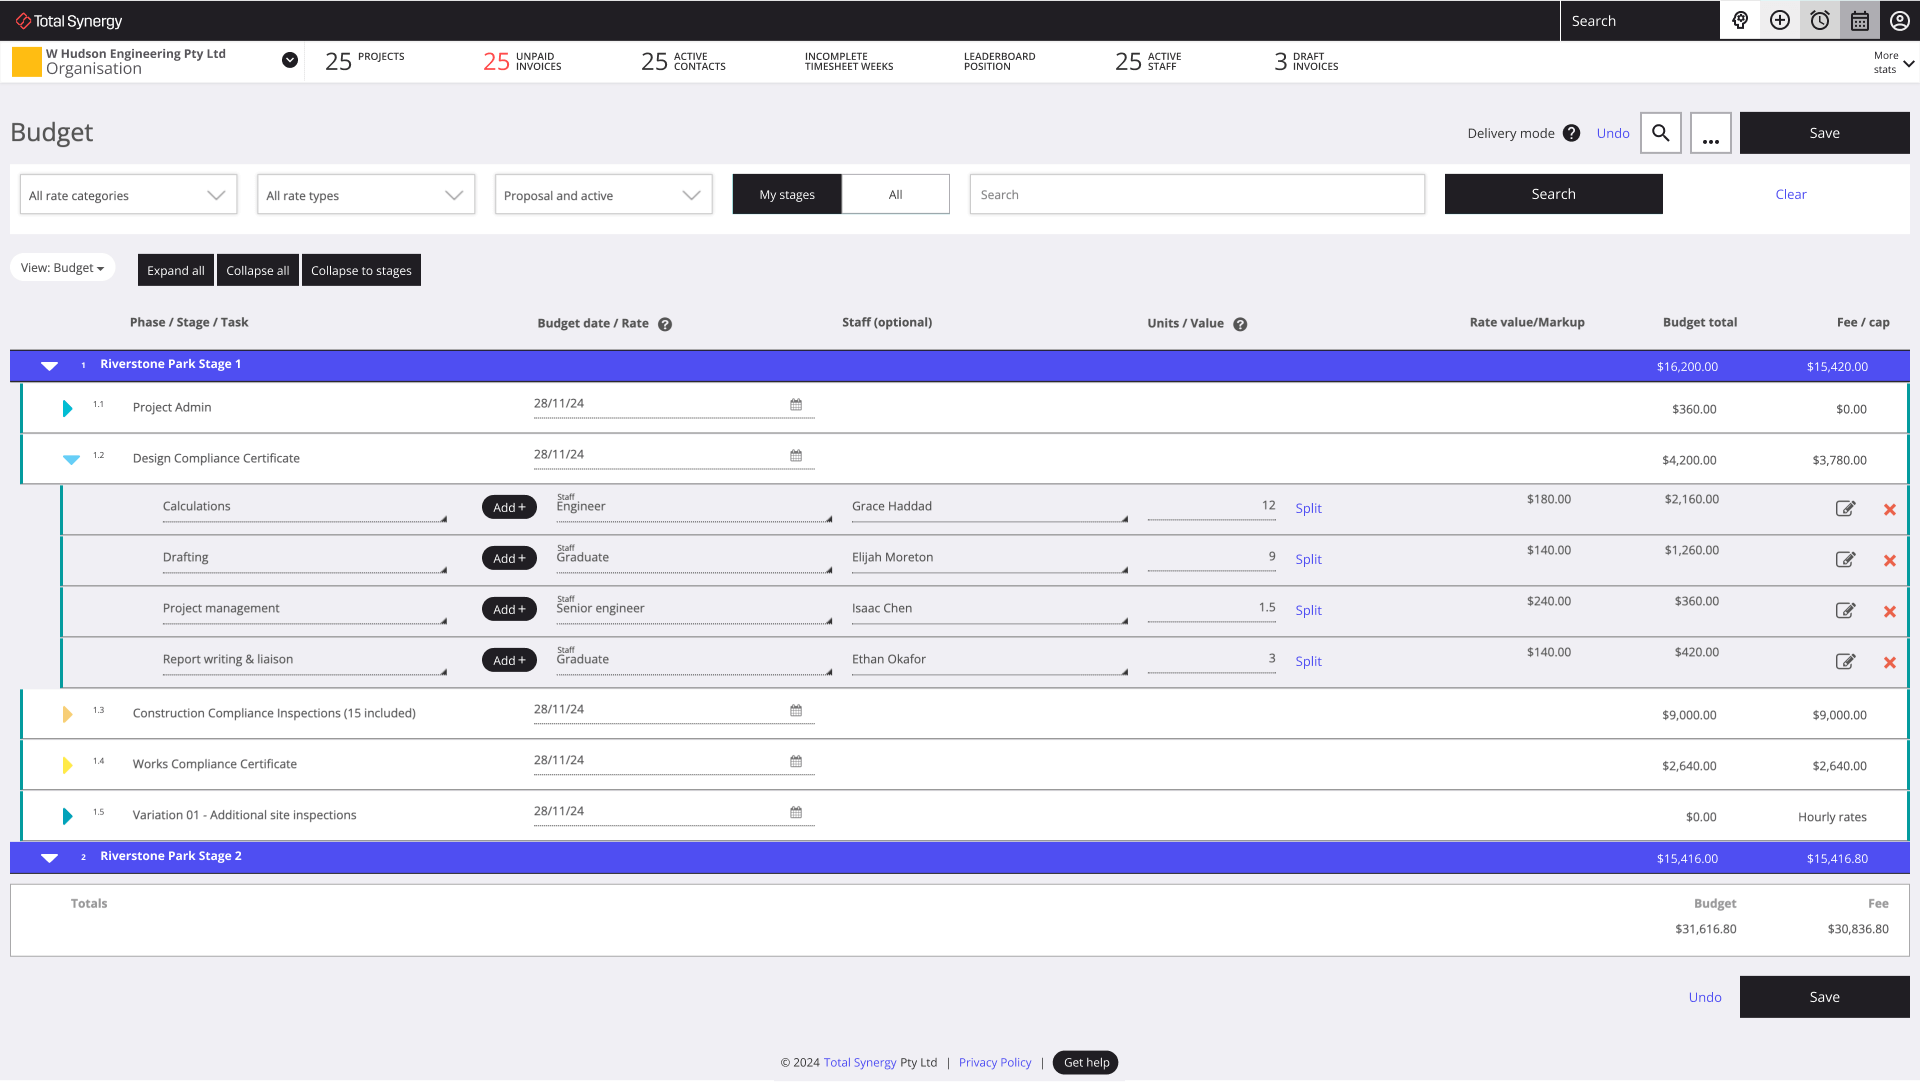Click the Delivery mode help question mark

pos(1571,132)
